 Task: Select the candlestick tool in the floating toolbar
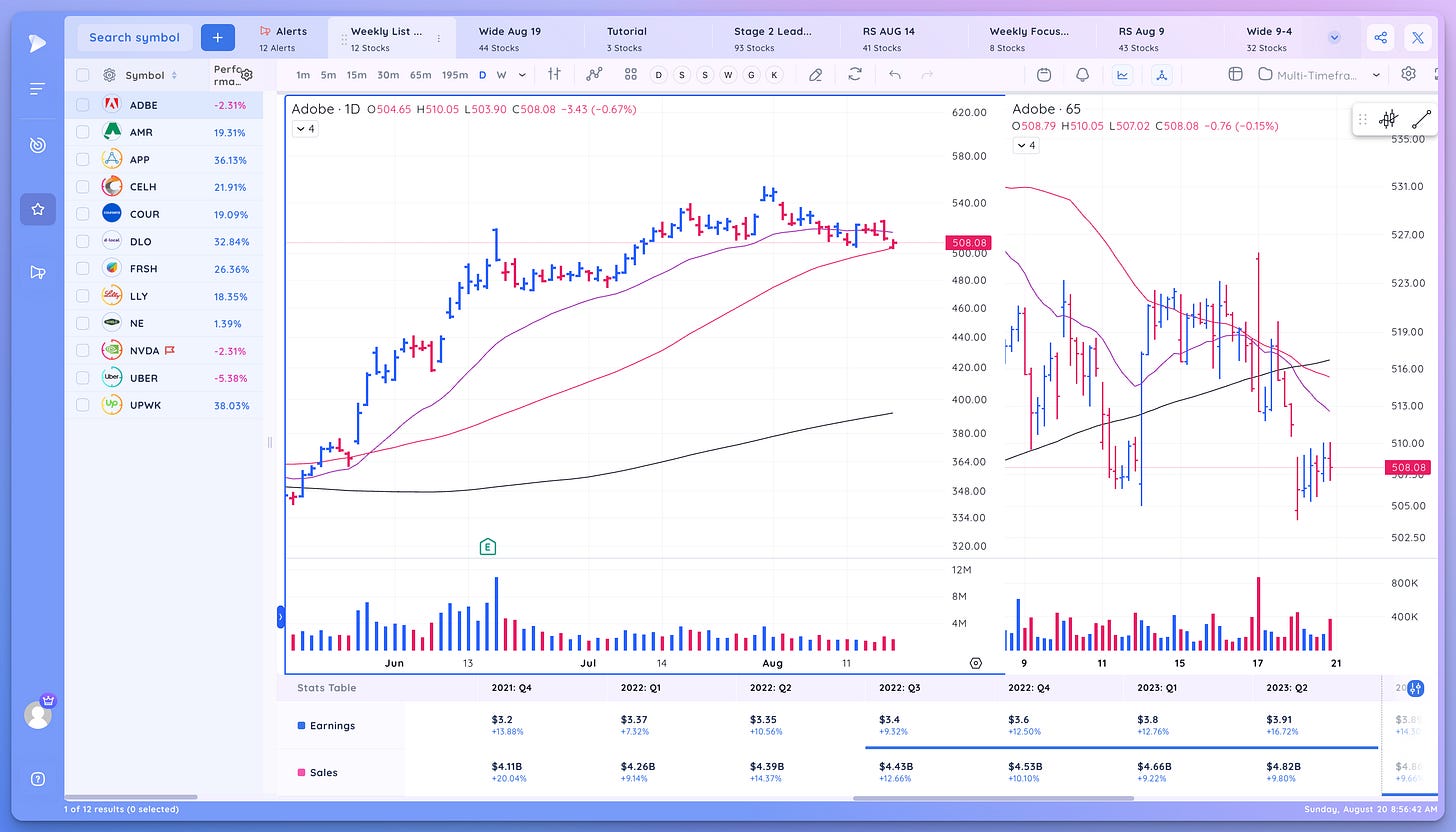1388,119
